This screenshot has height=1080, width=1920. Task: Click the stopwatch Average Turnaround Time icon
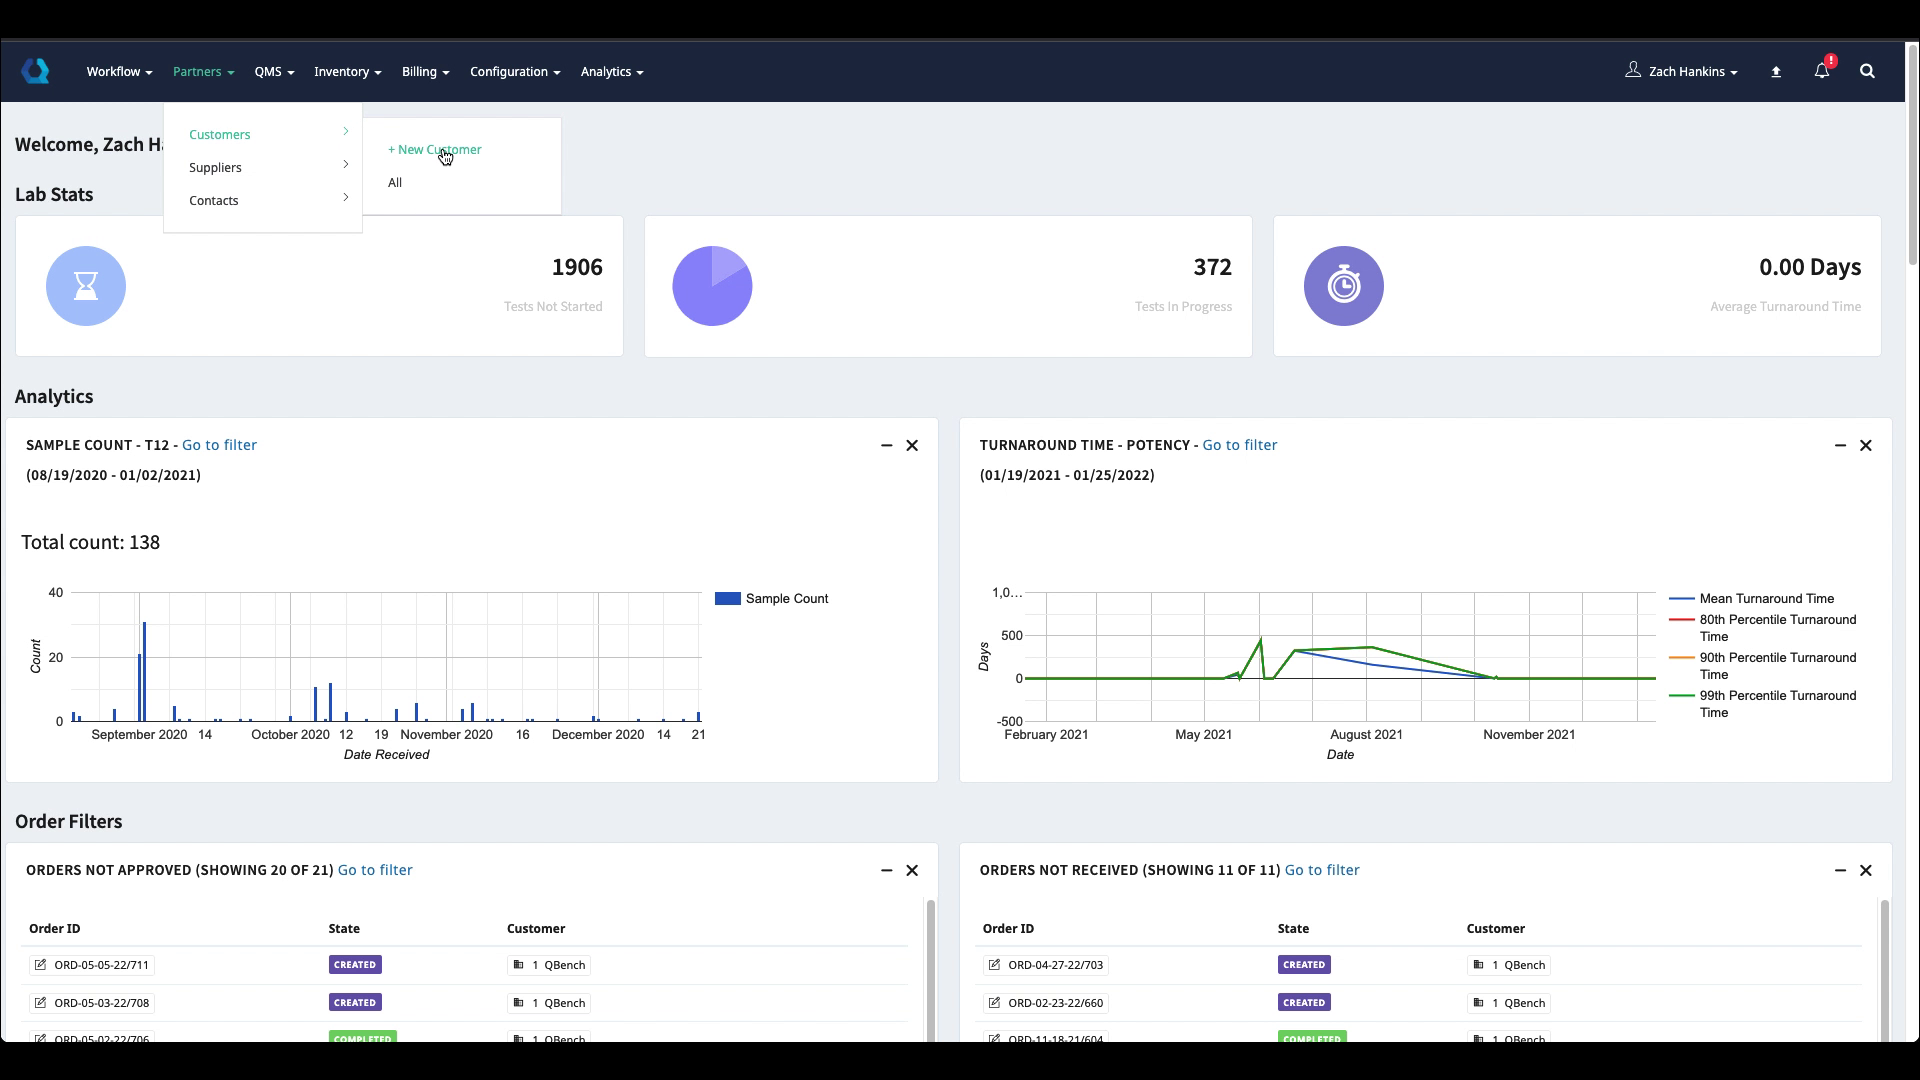pos(1343,286)
